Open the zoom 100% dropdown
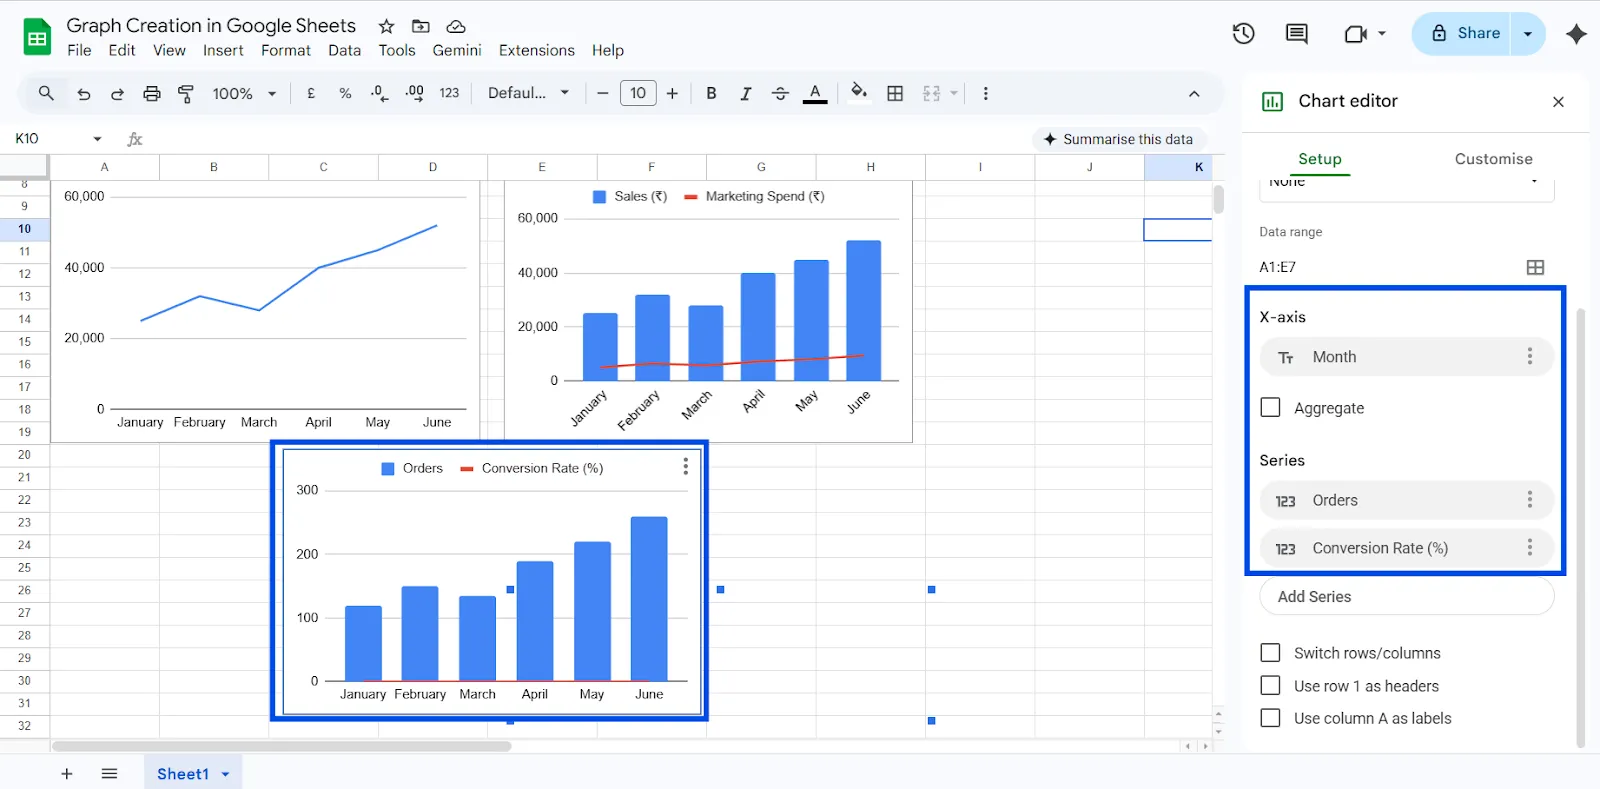1600x789 pixels. point(243,93)
